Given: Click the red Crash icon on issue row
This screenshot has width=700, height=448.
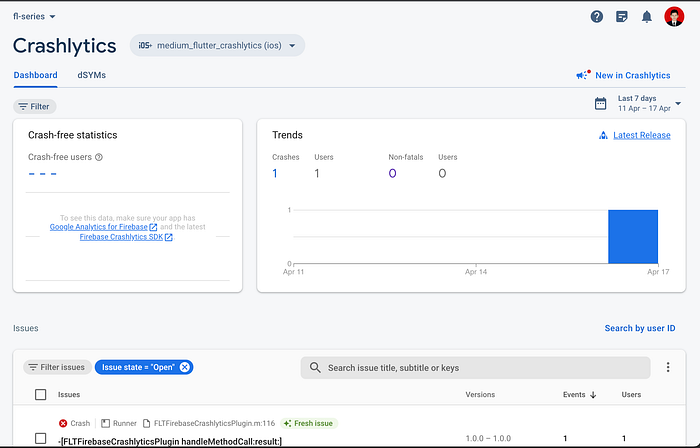Looking at the screenshot, I should [x=63, y=423].
